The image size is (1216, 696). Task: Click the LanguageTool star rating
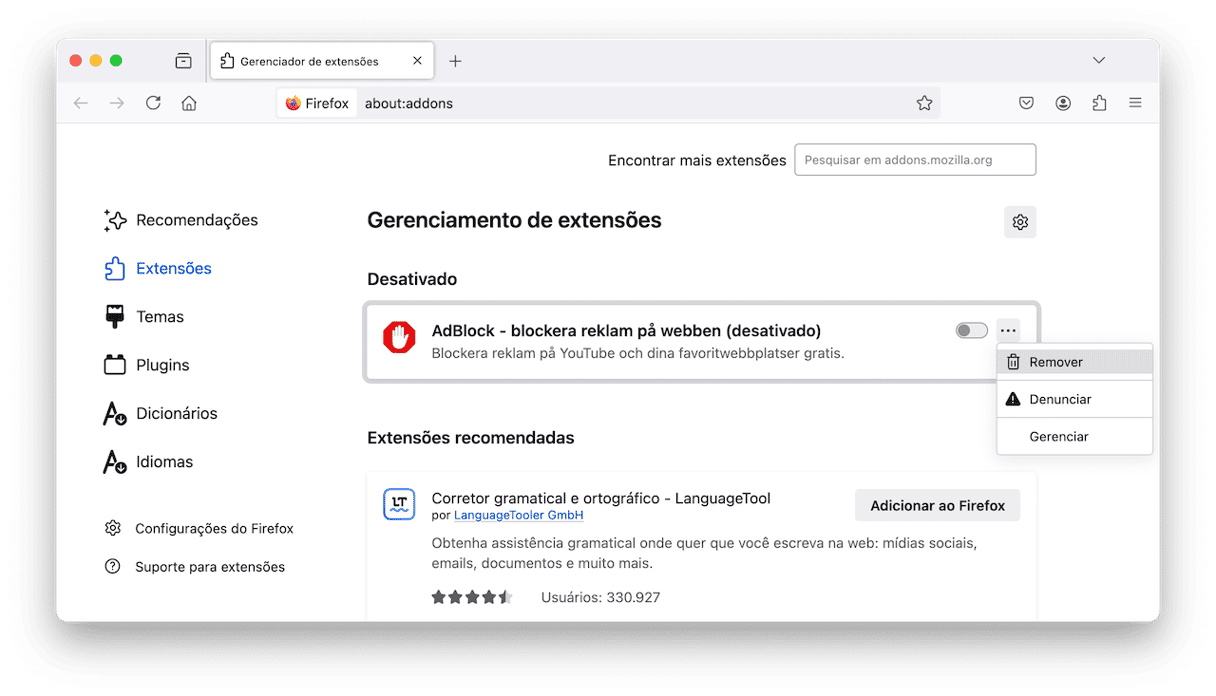click(x=472, y=597)
